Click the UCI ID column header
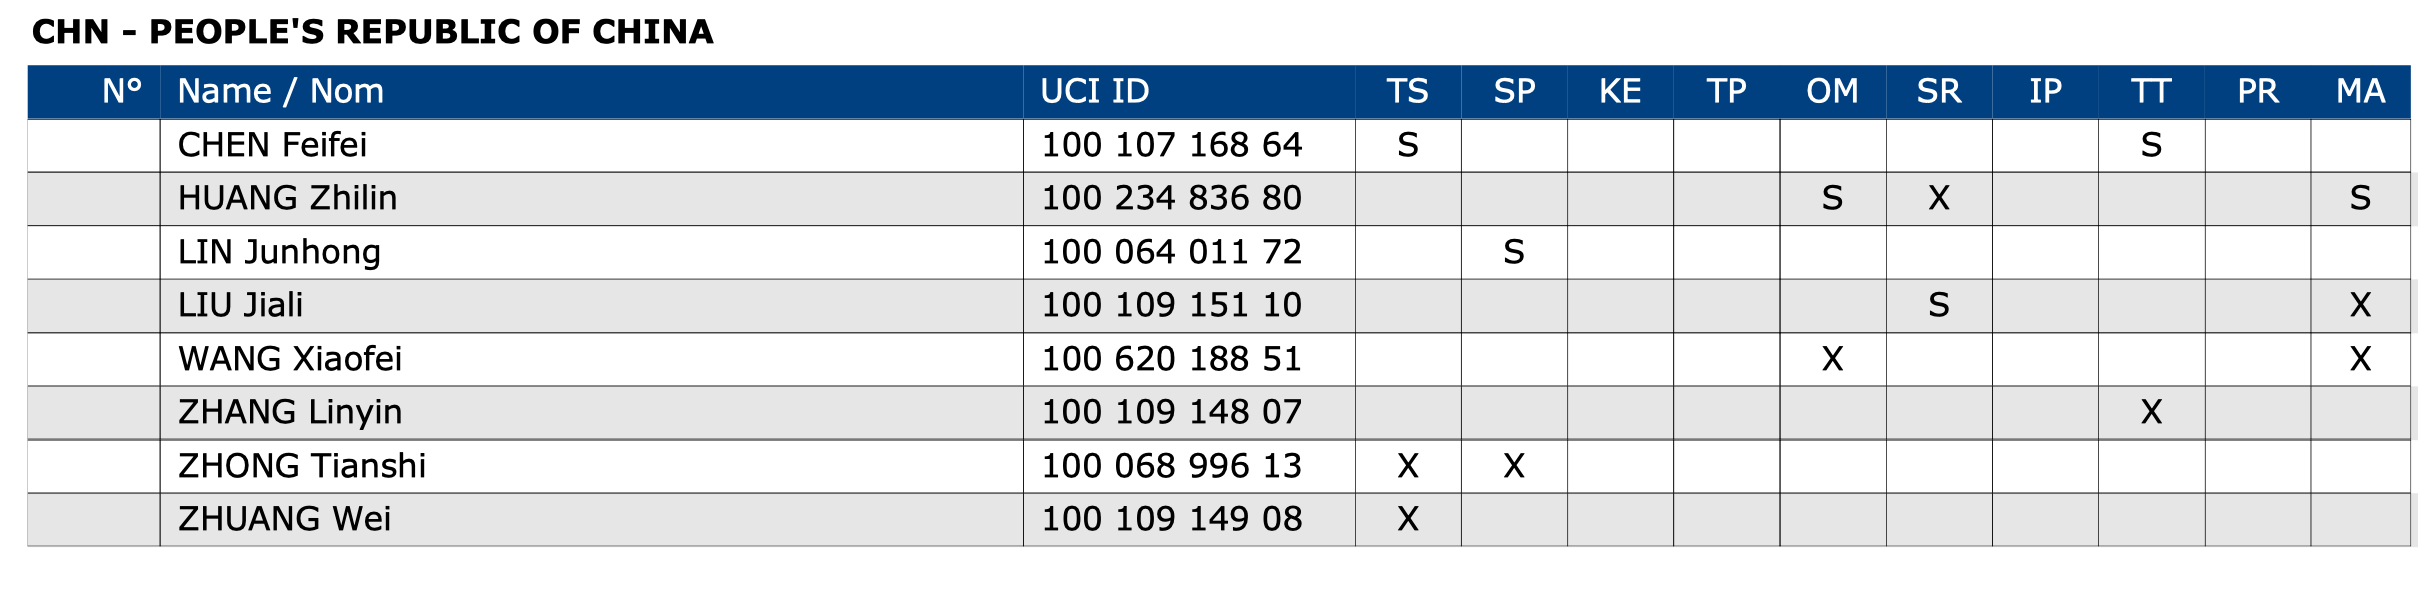The height and width of the screenshot is (592, 2430). tap(1095, 91)
